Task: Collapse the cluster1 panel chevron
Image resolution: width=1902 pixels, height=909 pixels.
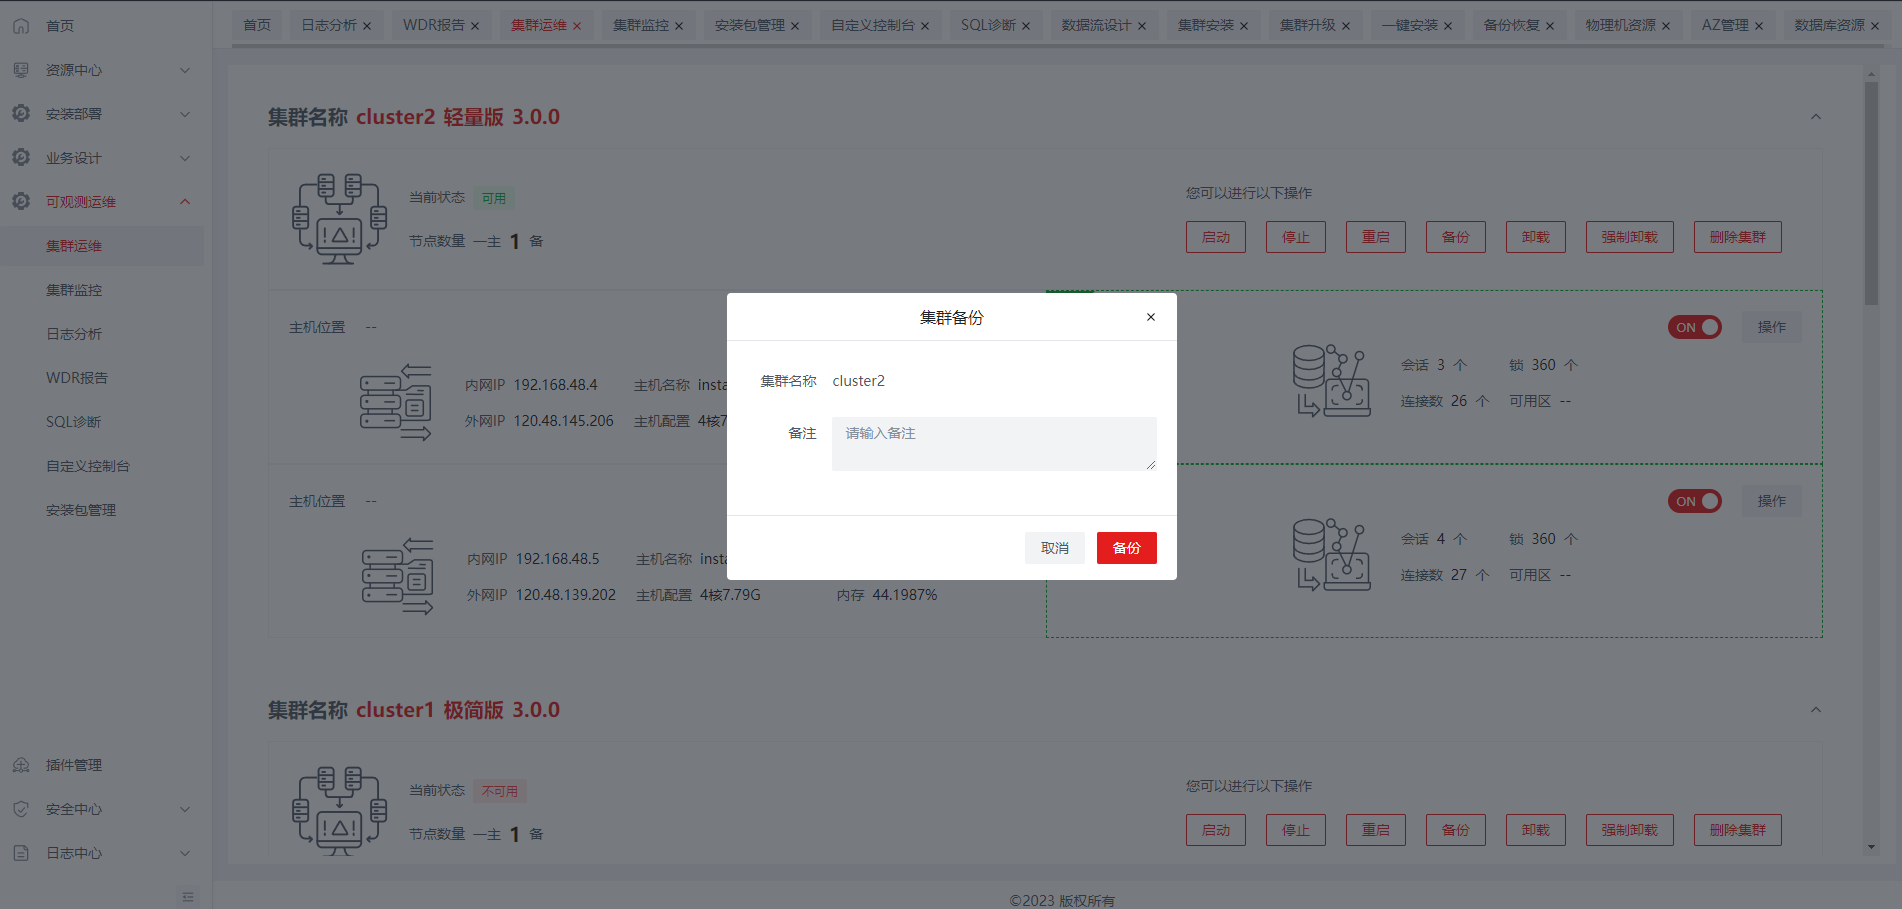Action: (1815, 710)
